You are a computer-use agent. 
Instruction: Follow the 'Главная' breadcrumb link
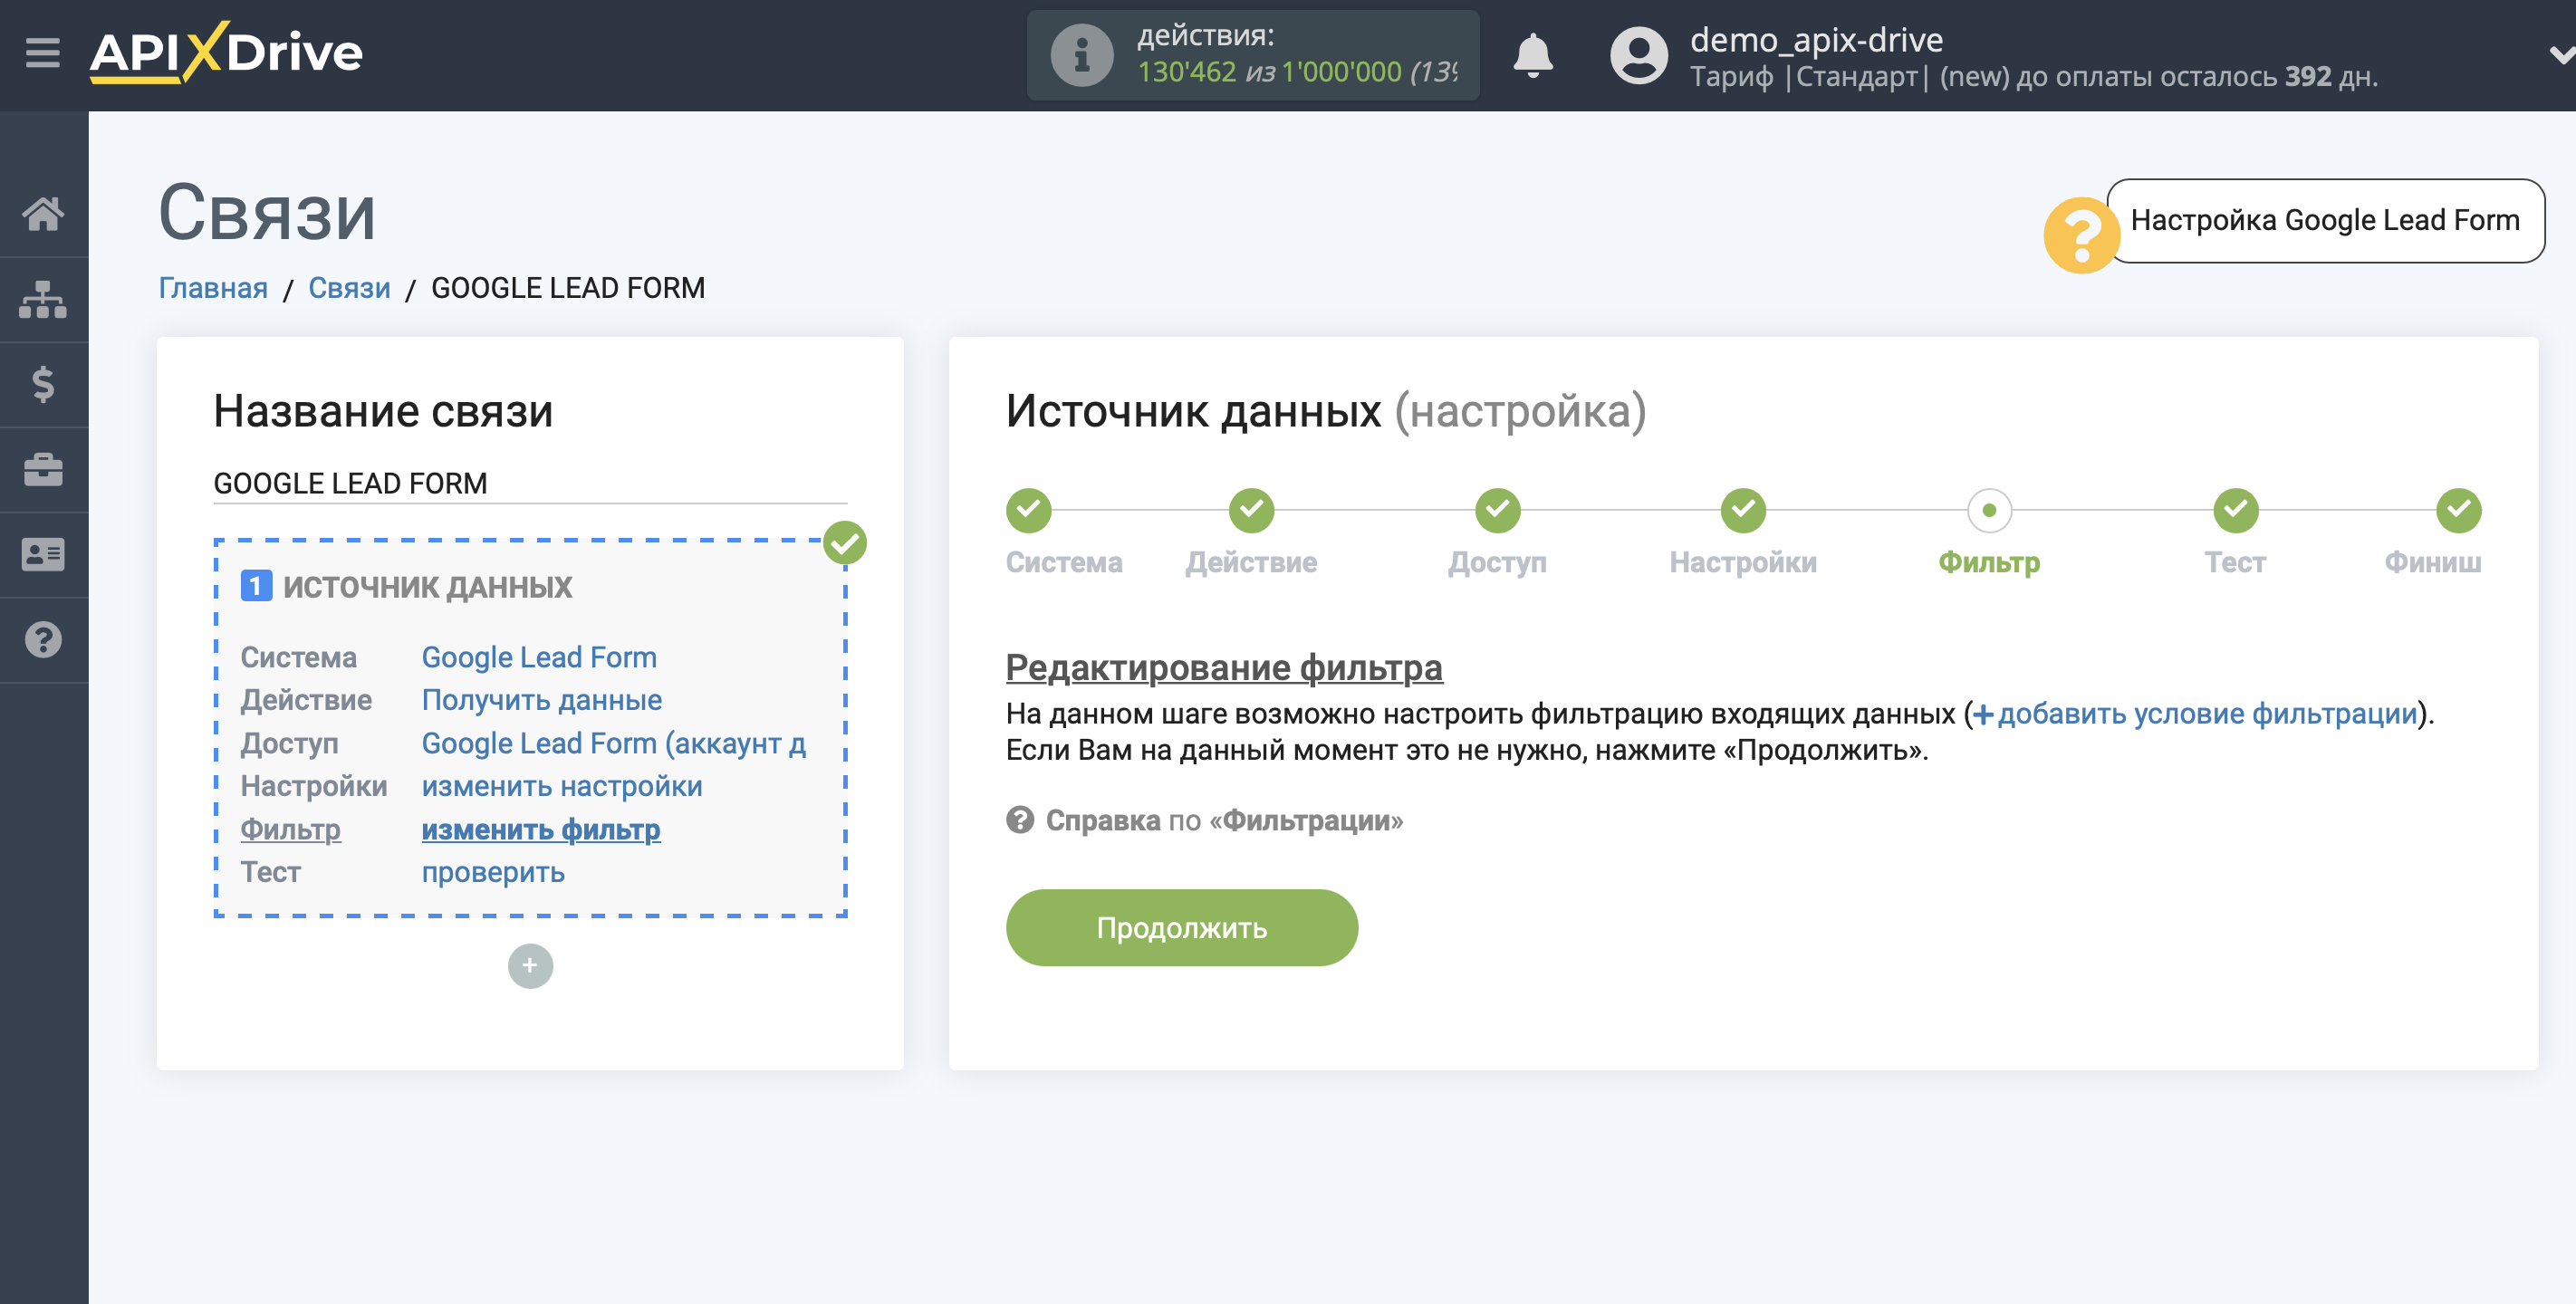click(x=213, y=288)
